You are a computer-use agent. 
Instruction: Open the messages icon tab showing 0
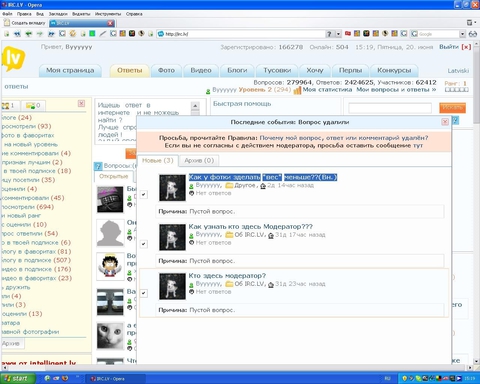(x=33, y=105)
